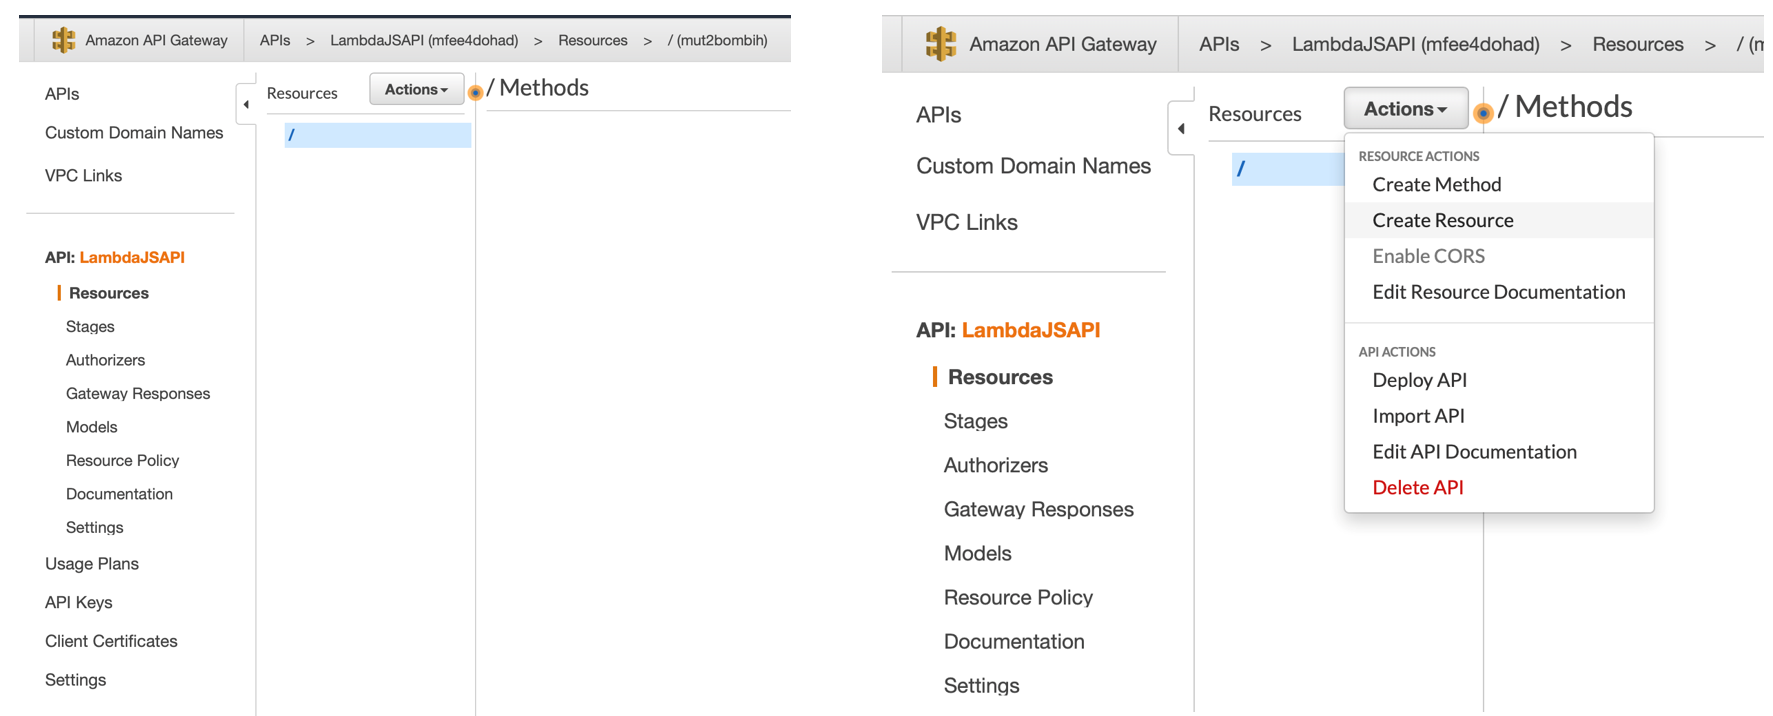Open bottom Settings in left sidebar
This screenshot has height=716, width=1773.
75,680
